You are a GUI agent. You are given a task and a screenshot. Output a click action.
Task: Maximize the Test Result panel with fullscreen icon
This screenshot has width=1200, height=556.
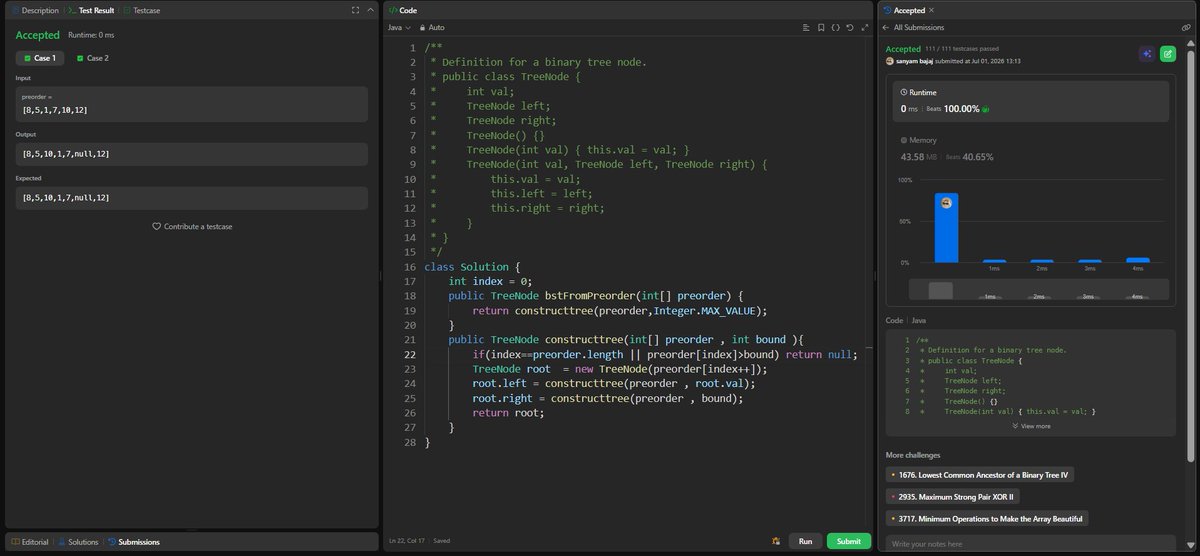pos(355,9)
